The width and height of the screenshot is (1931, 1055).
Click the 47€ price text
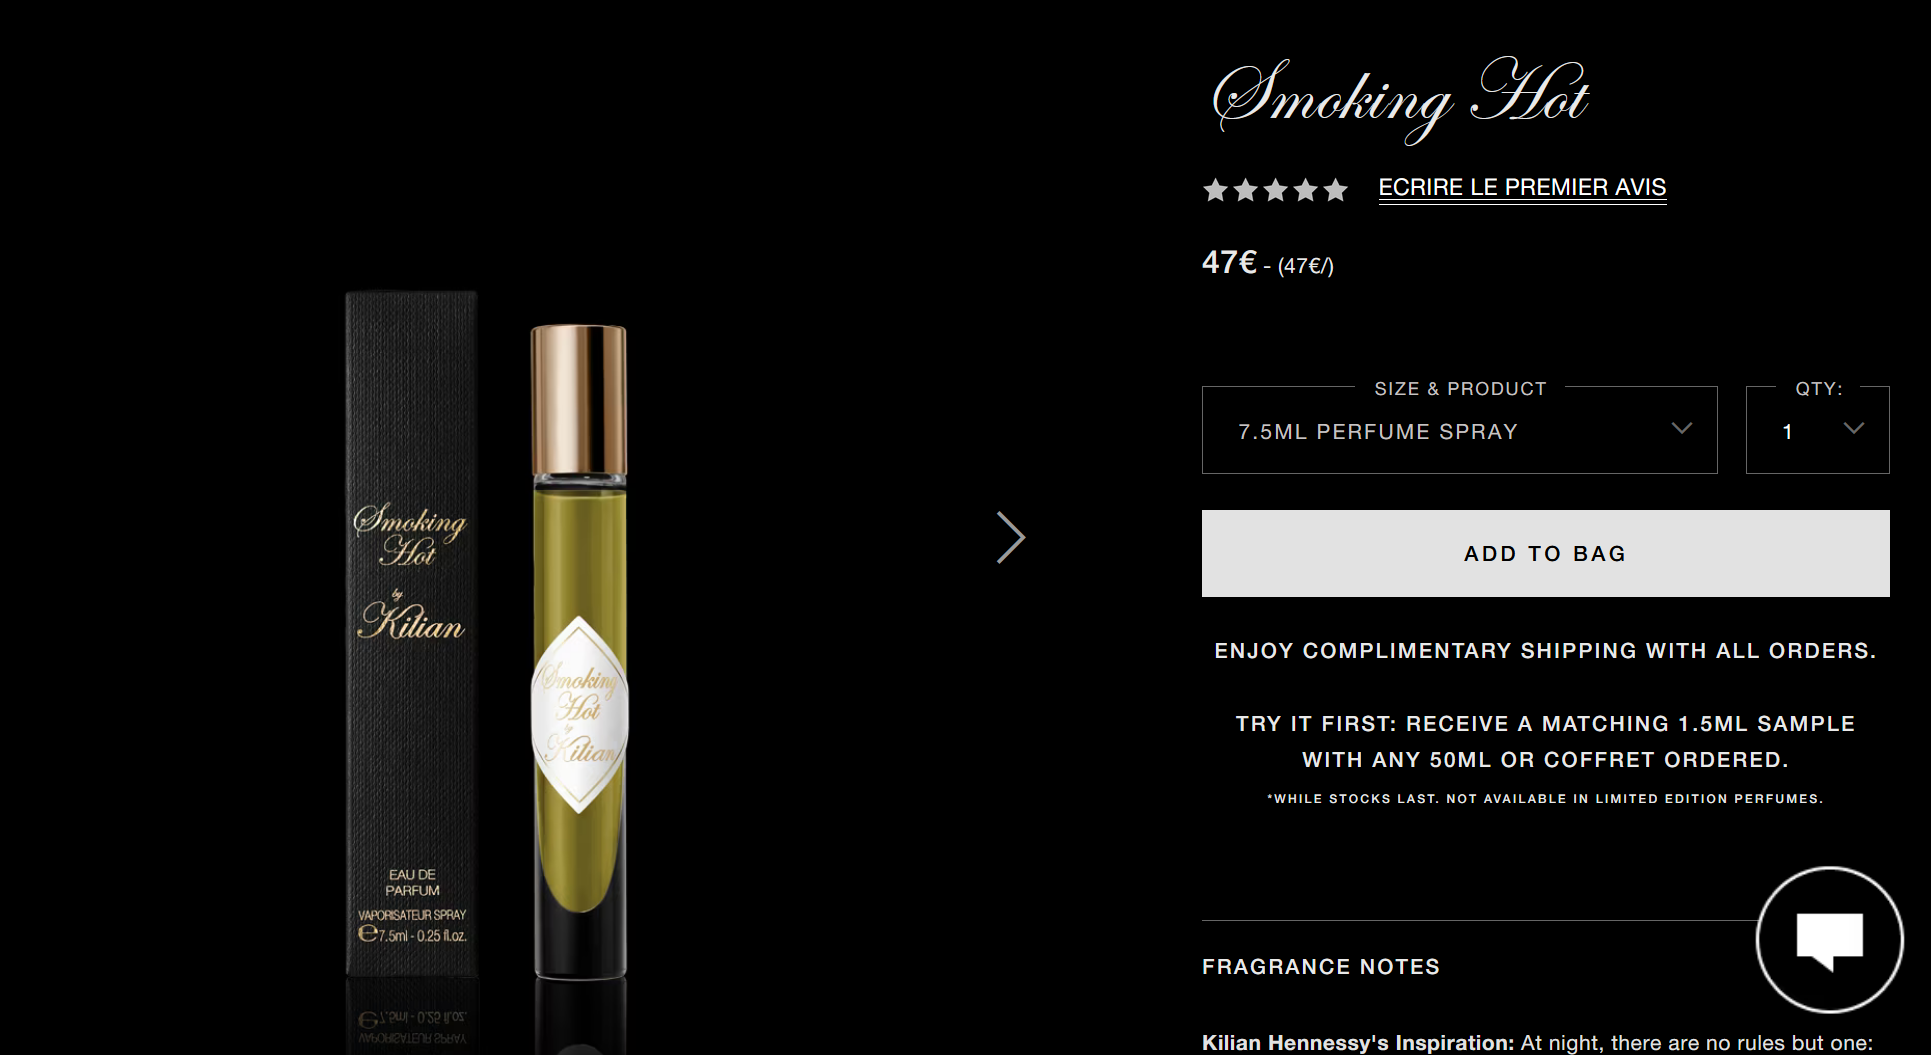pos(1229,263)
